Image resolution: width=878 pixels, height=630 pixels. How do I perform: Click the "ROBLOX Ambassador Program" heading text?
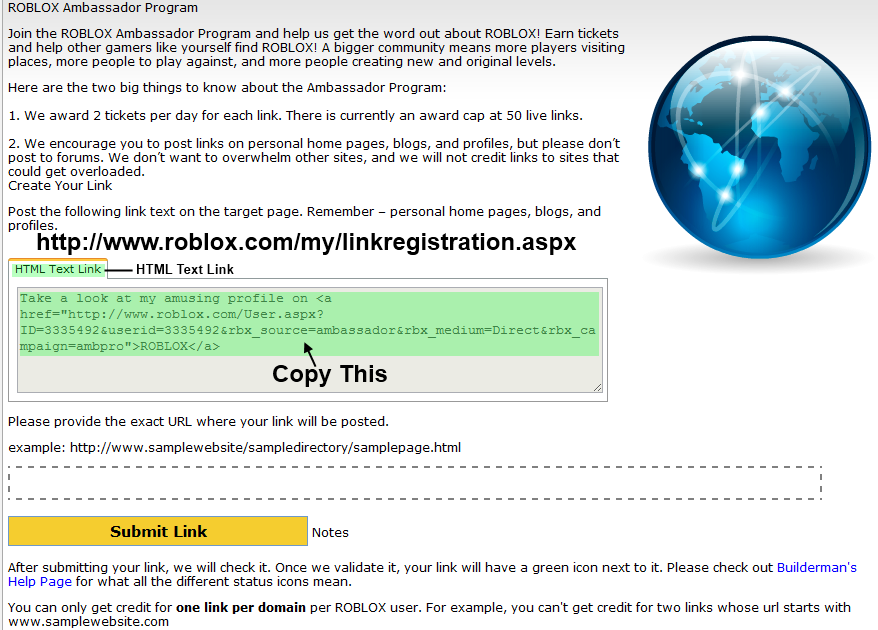point(102,8)
